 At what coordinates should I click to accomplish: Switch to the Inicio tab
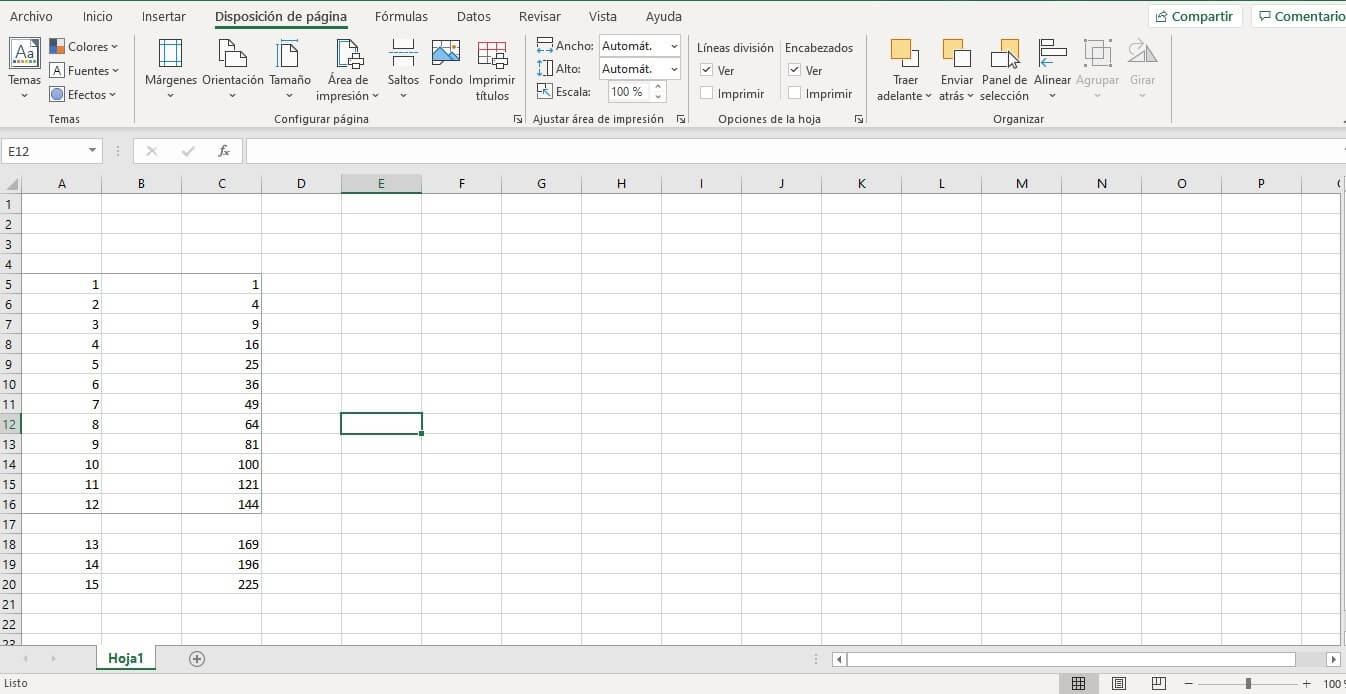click(98, 16)
